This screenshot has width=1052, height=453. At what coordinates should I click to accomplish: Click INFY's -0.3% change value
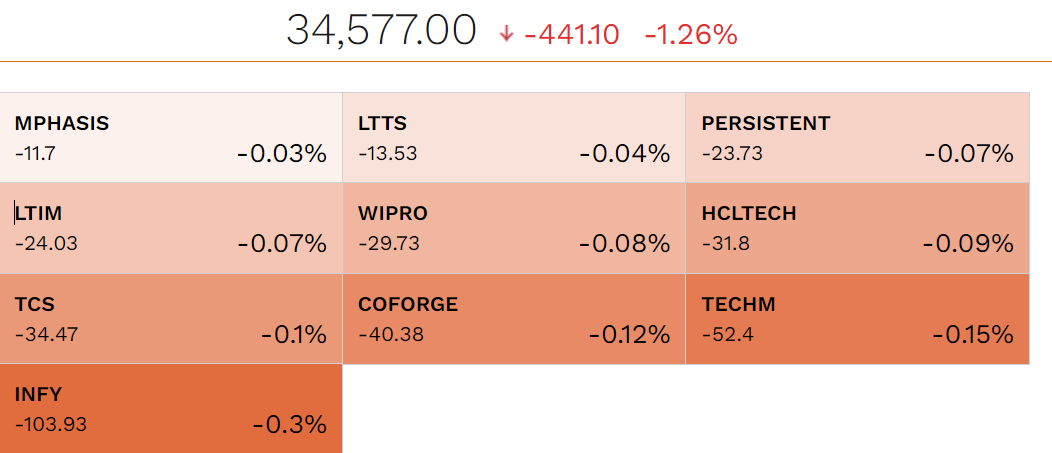point(290,425)
